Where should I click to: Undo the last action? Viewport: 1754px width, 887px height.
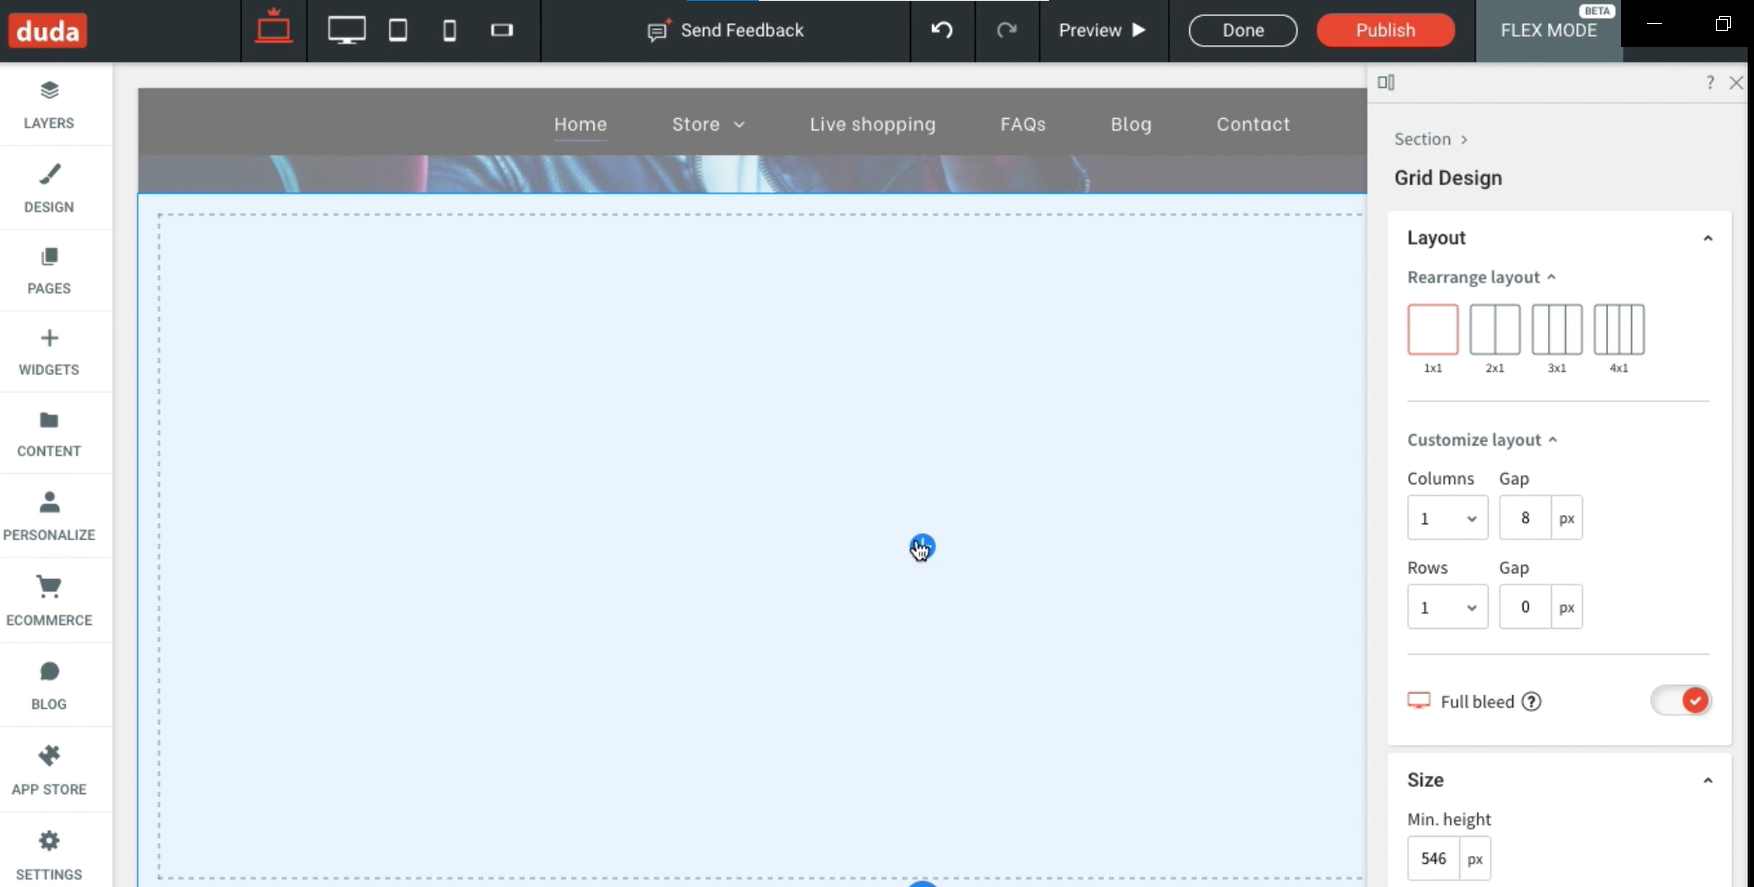click(942, 30)
